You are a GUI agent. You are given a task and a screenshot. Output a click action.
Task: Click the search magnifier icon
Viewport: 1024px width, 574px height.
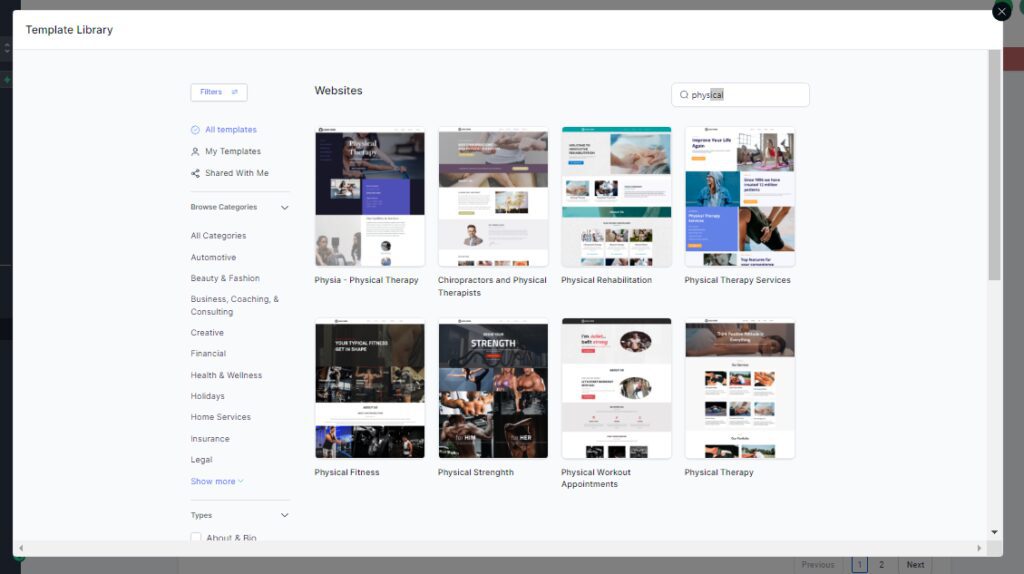click(x=684, y=95)
